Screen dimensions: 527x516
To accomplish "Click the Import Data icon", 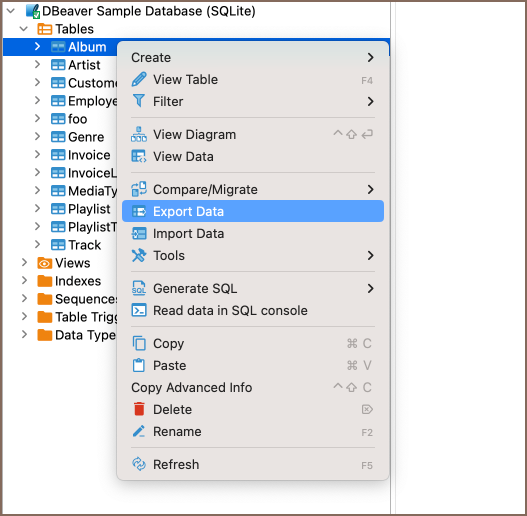I will point(139,233).
